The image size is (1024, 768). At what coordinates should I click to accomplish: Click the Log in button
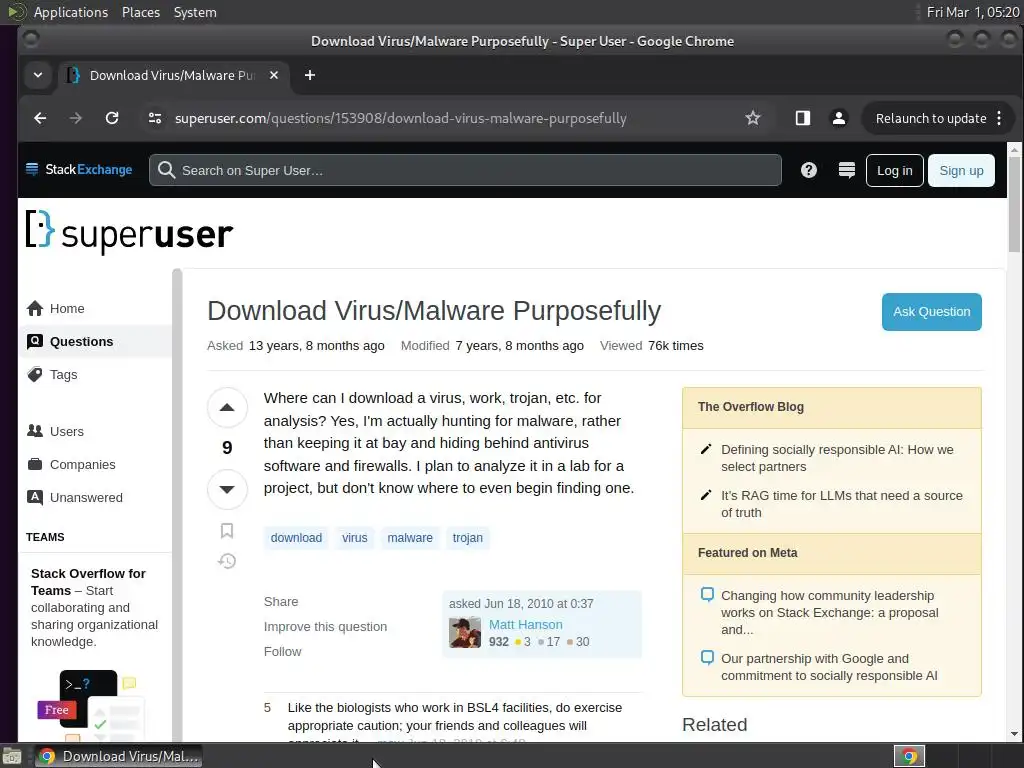pyautogui.click(x=894, y=170)
